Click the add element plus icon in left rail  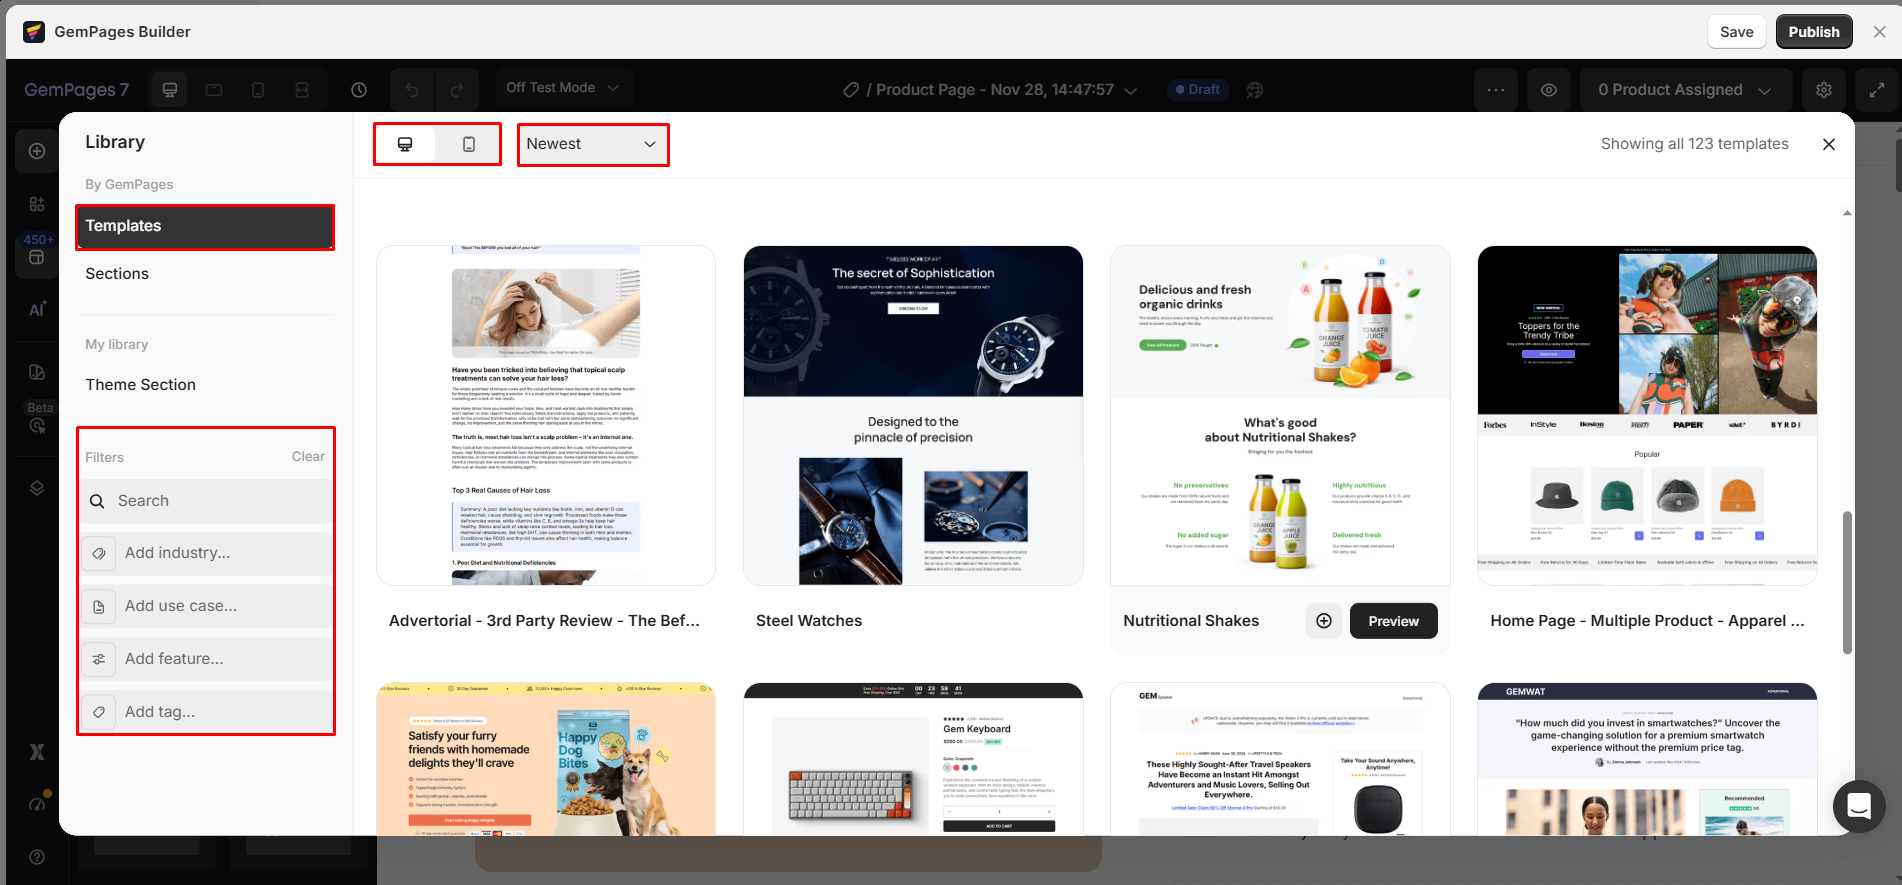tap(37, 151)
